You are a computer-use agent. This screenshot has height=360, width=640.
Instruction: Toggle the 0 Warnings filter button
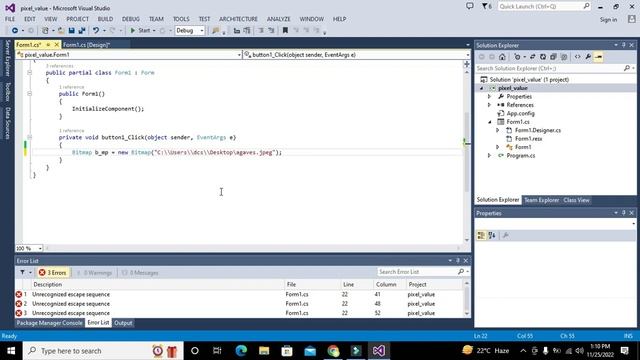pos(95,273)
